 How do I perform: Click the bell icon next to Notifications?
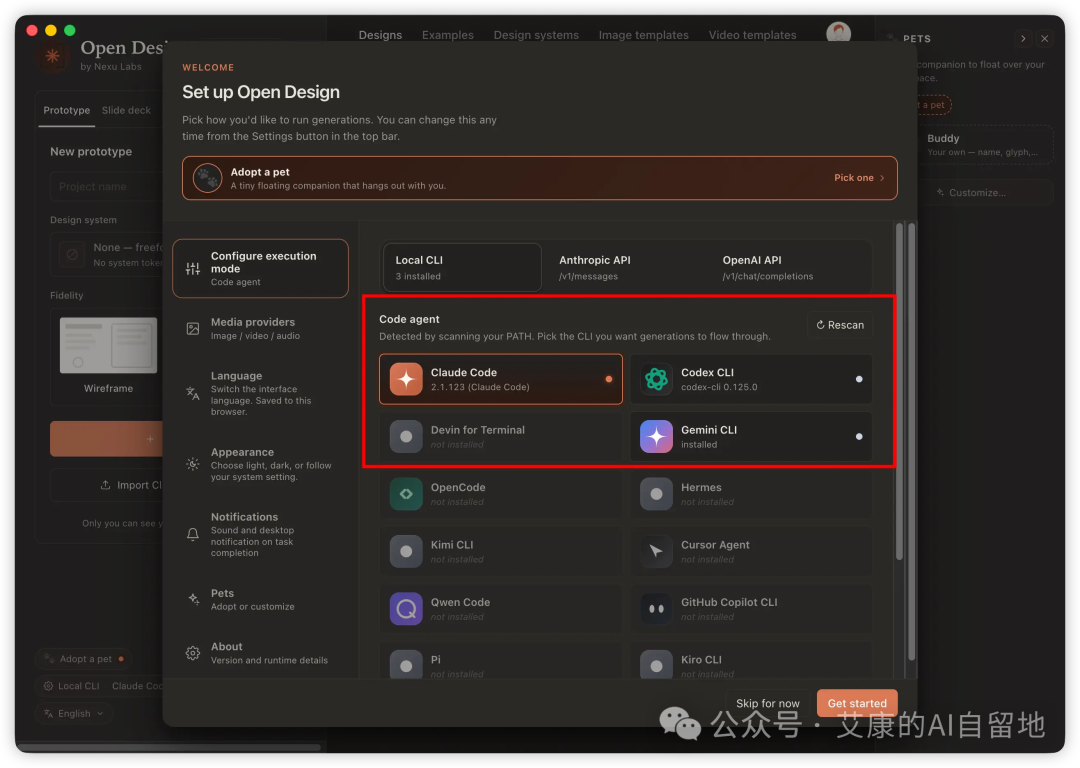click(193, 534)
